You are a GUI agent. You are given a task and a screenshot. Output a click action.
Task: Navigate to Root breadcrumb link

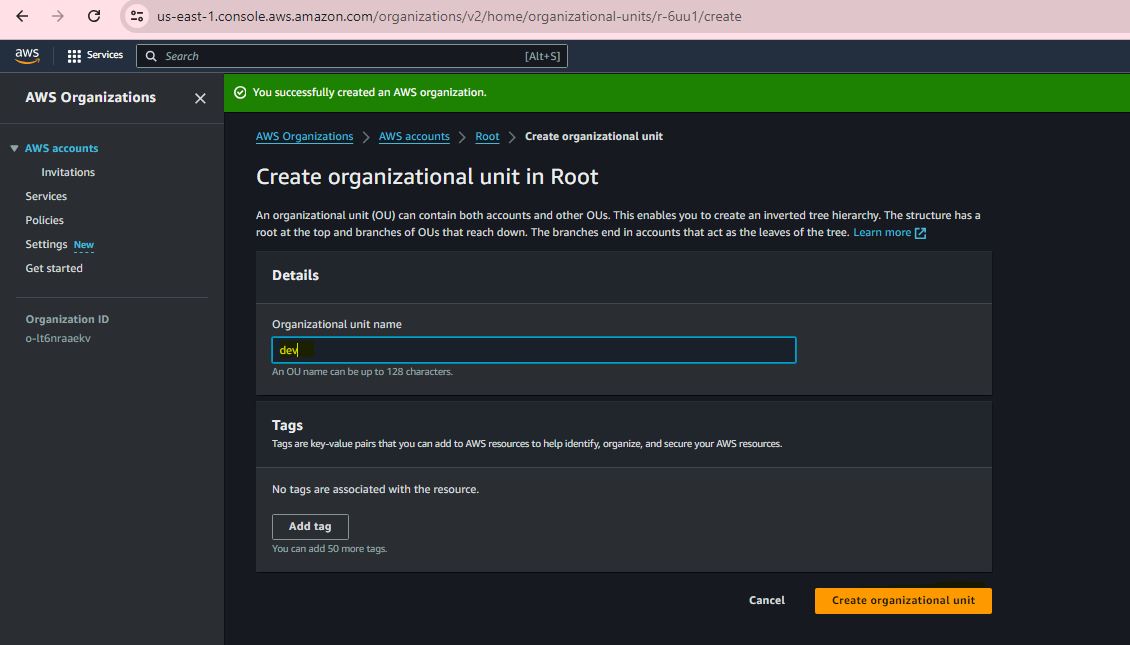[487, 136]
